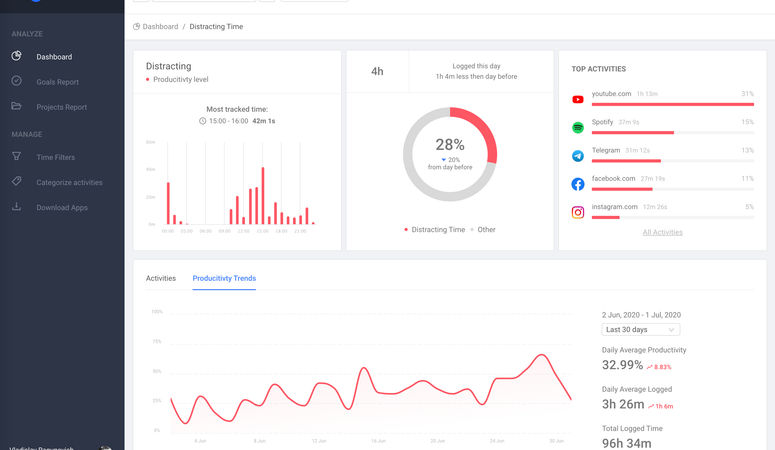Select the Producitivty Trends tab
Screen dimensions: 775x450
224,278
